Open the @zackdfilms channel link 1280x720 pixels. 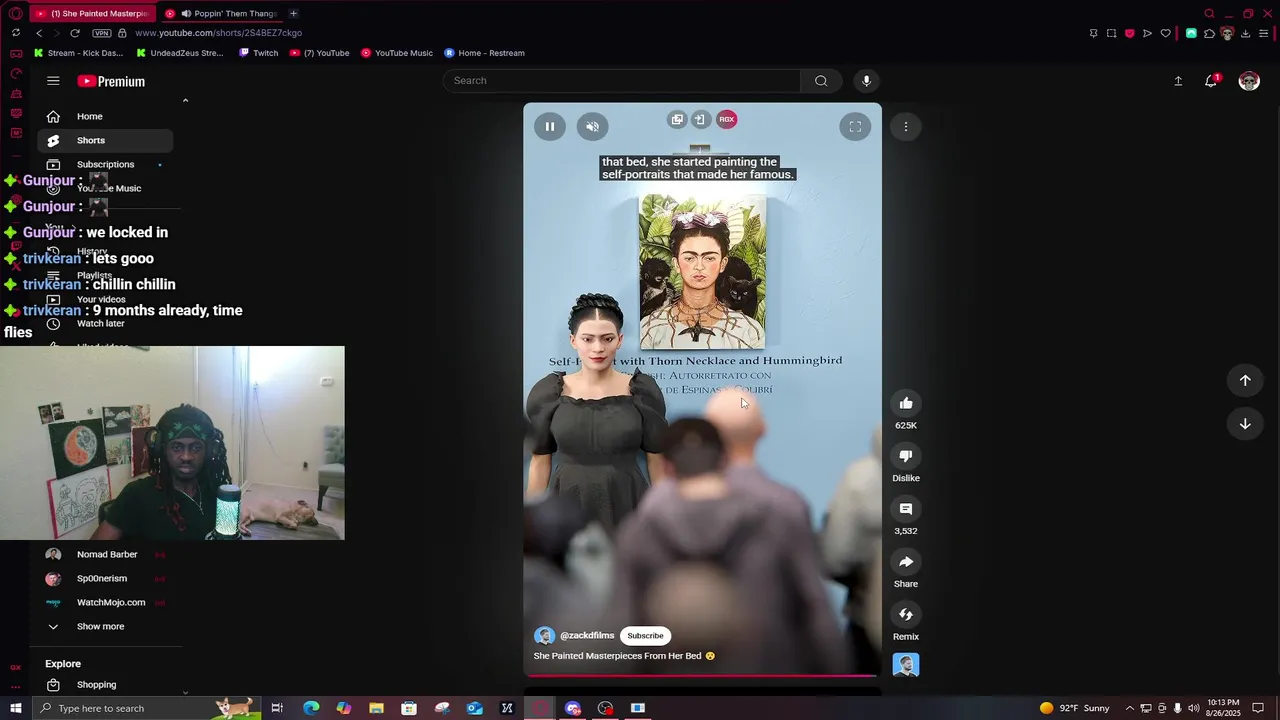587,636
